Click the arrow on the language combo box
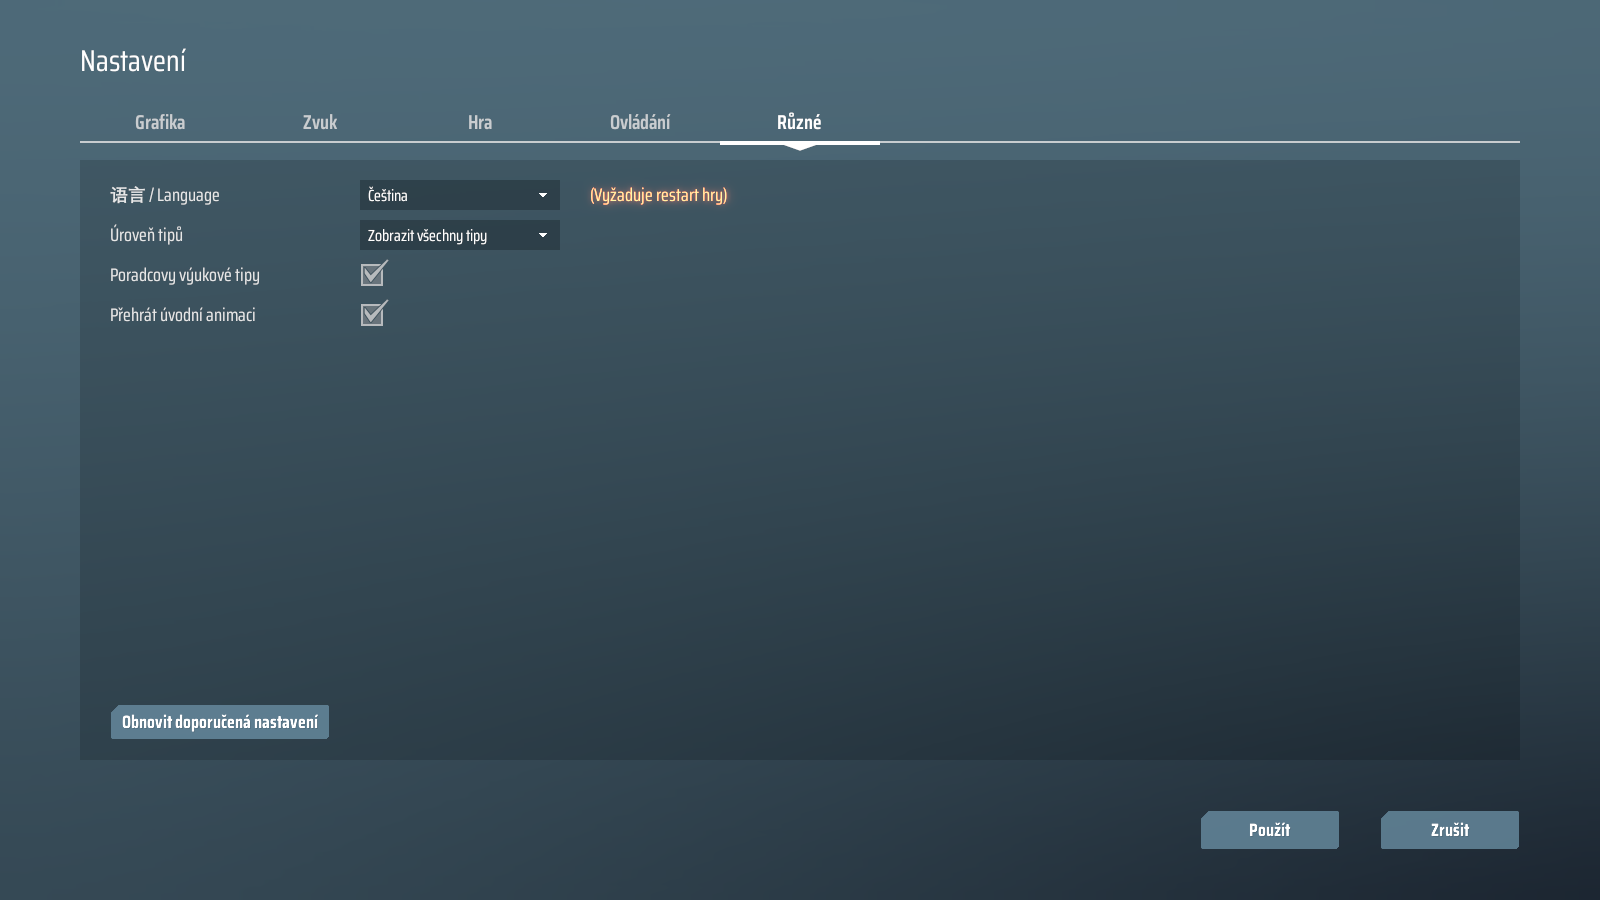Image resolution: width=1600 pixels, height=900 pixels. pos(543,195)
